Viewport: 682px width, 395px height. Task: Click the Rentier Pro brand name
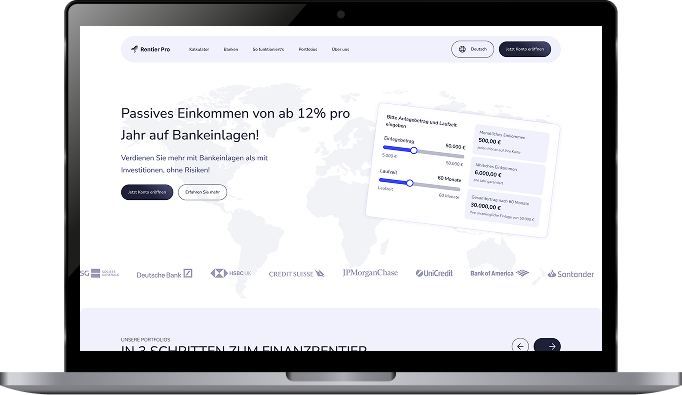click(x=155, y=49)
